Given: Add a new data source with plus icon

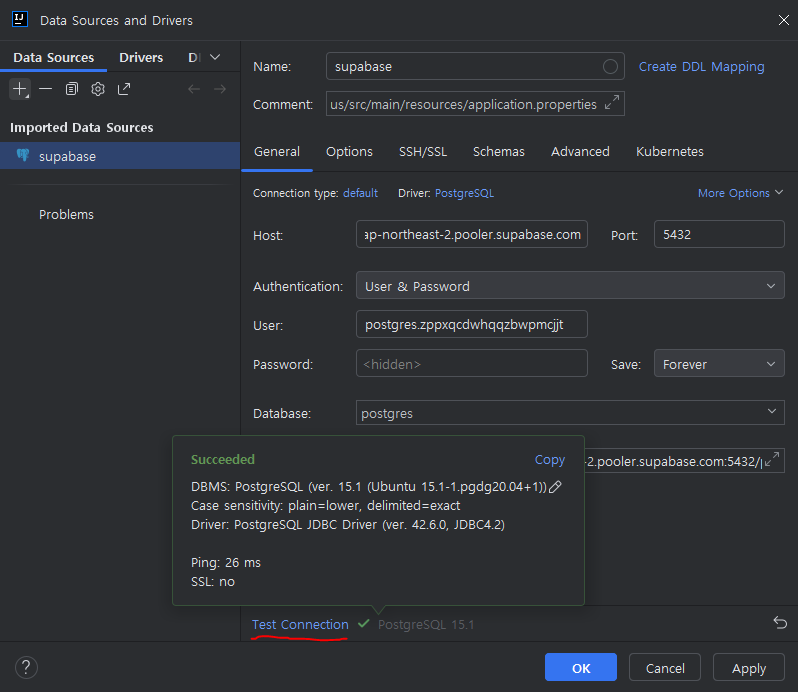Looking at the screenshot, I should pos(20,89).
